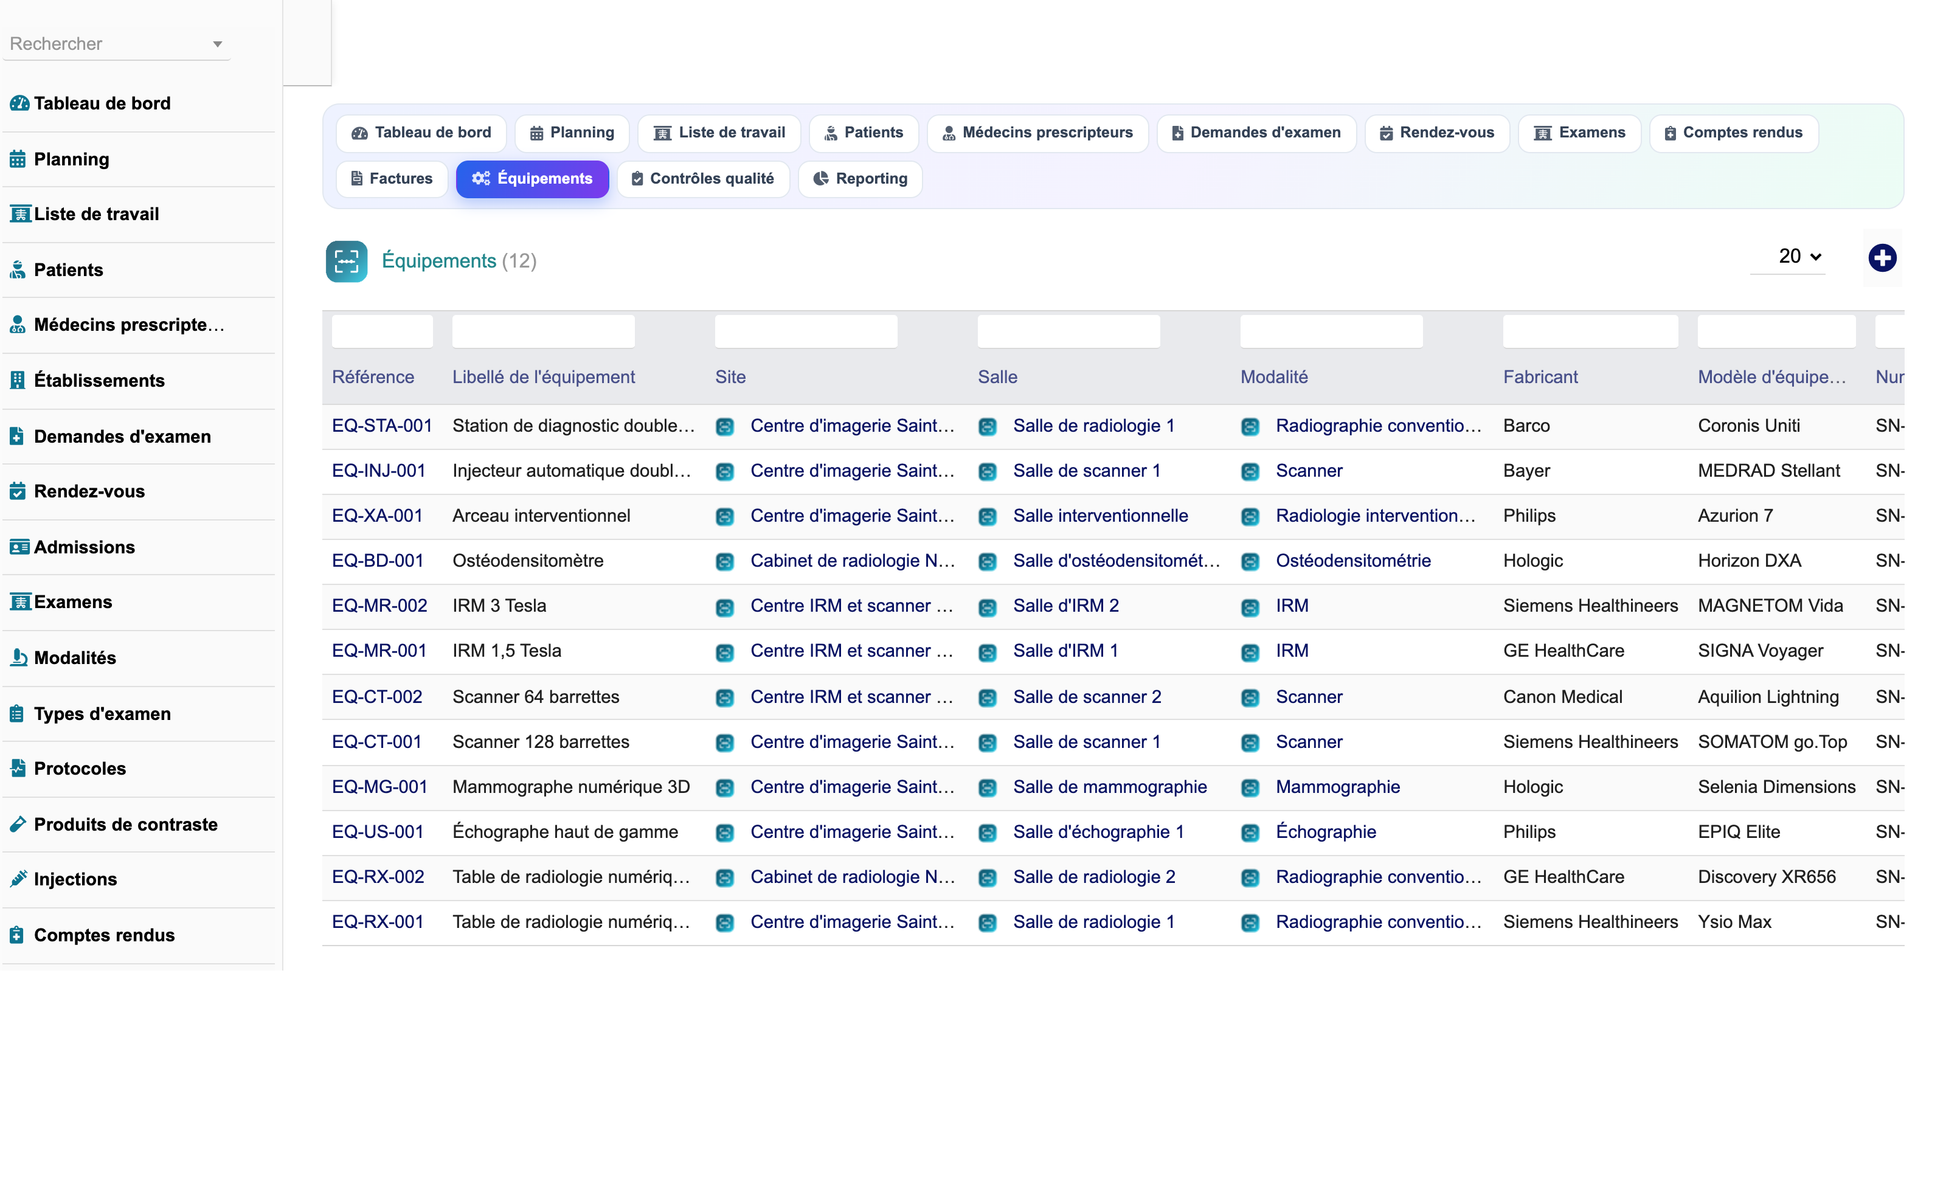This screenshot has height=1204, width=1946.
Task: Click the room icon beside Salle interventionnelle
Action: click(987, 517)
